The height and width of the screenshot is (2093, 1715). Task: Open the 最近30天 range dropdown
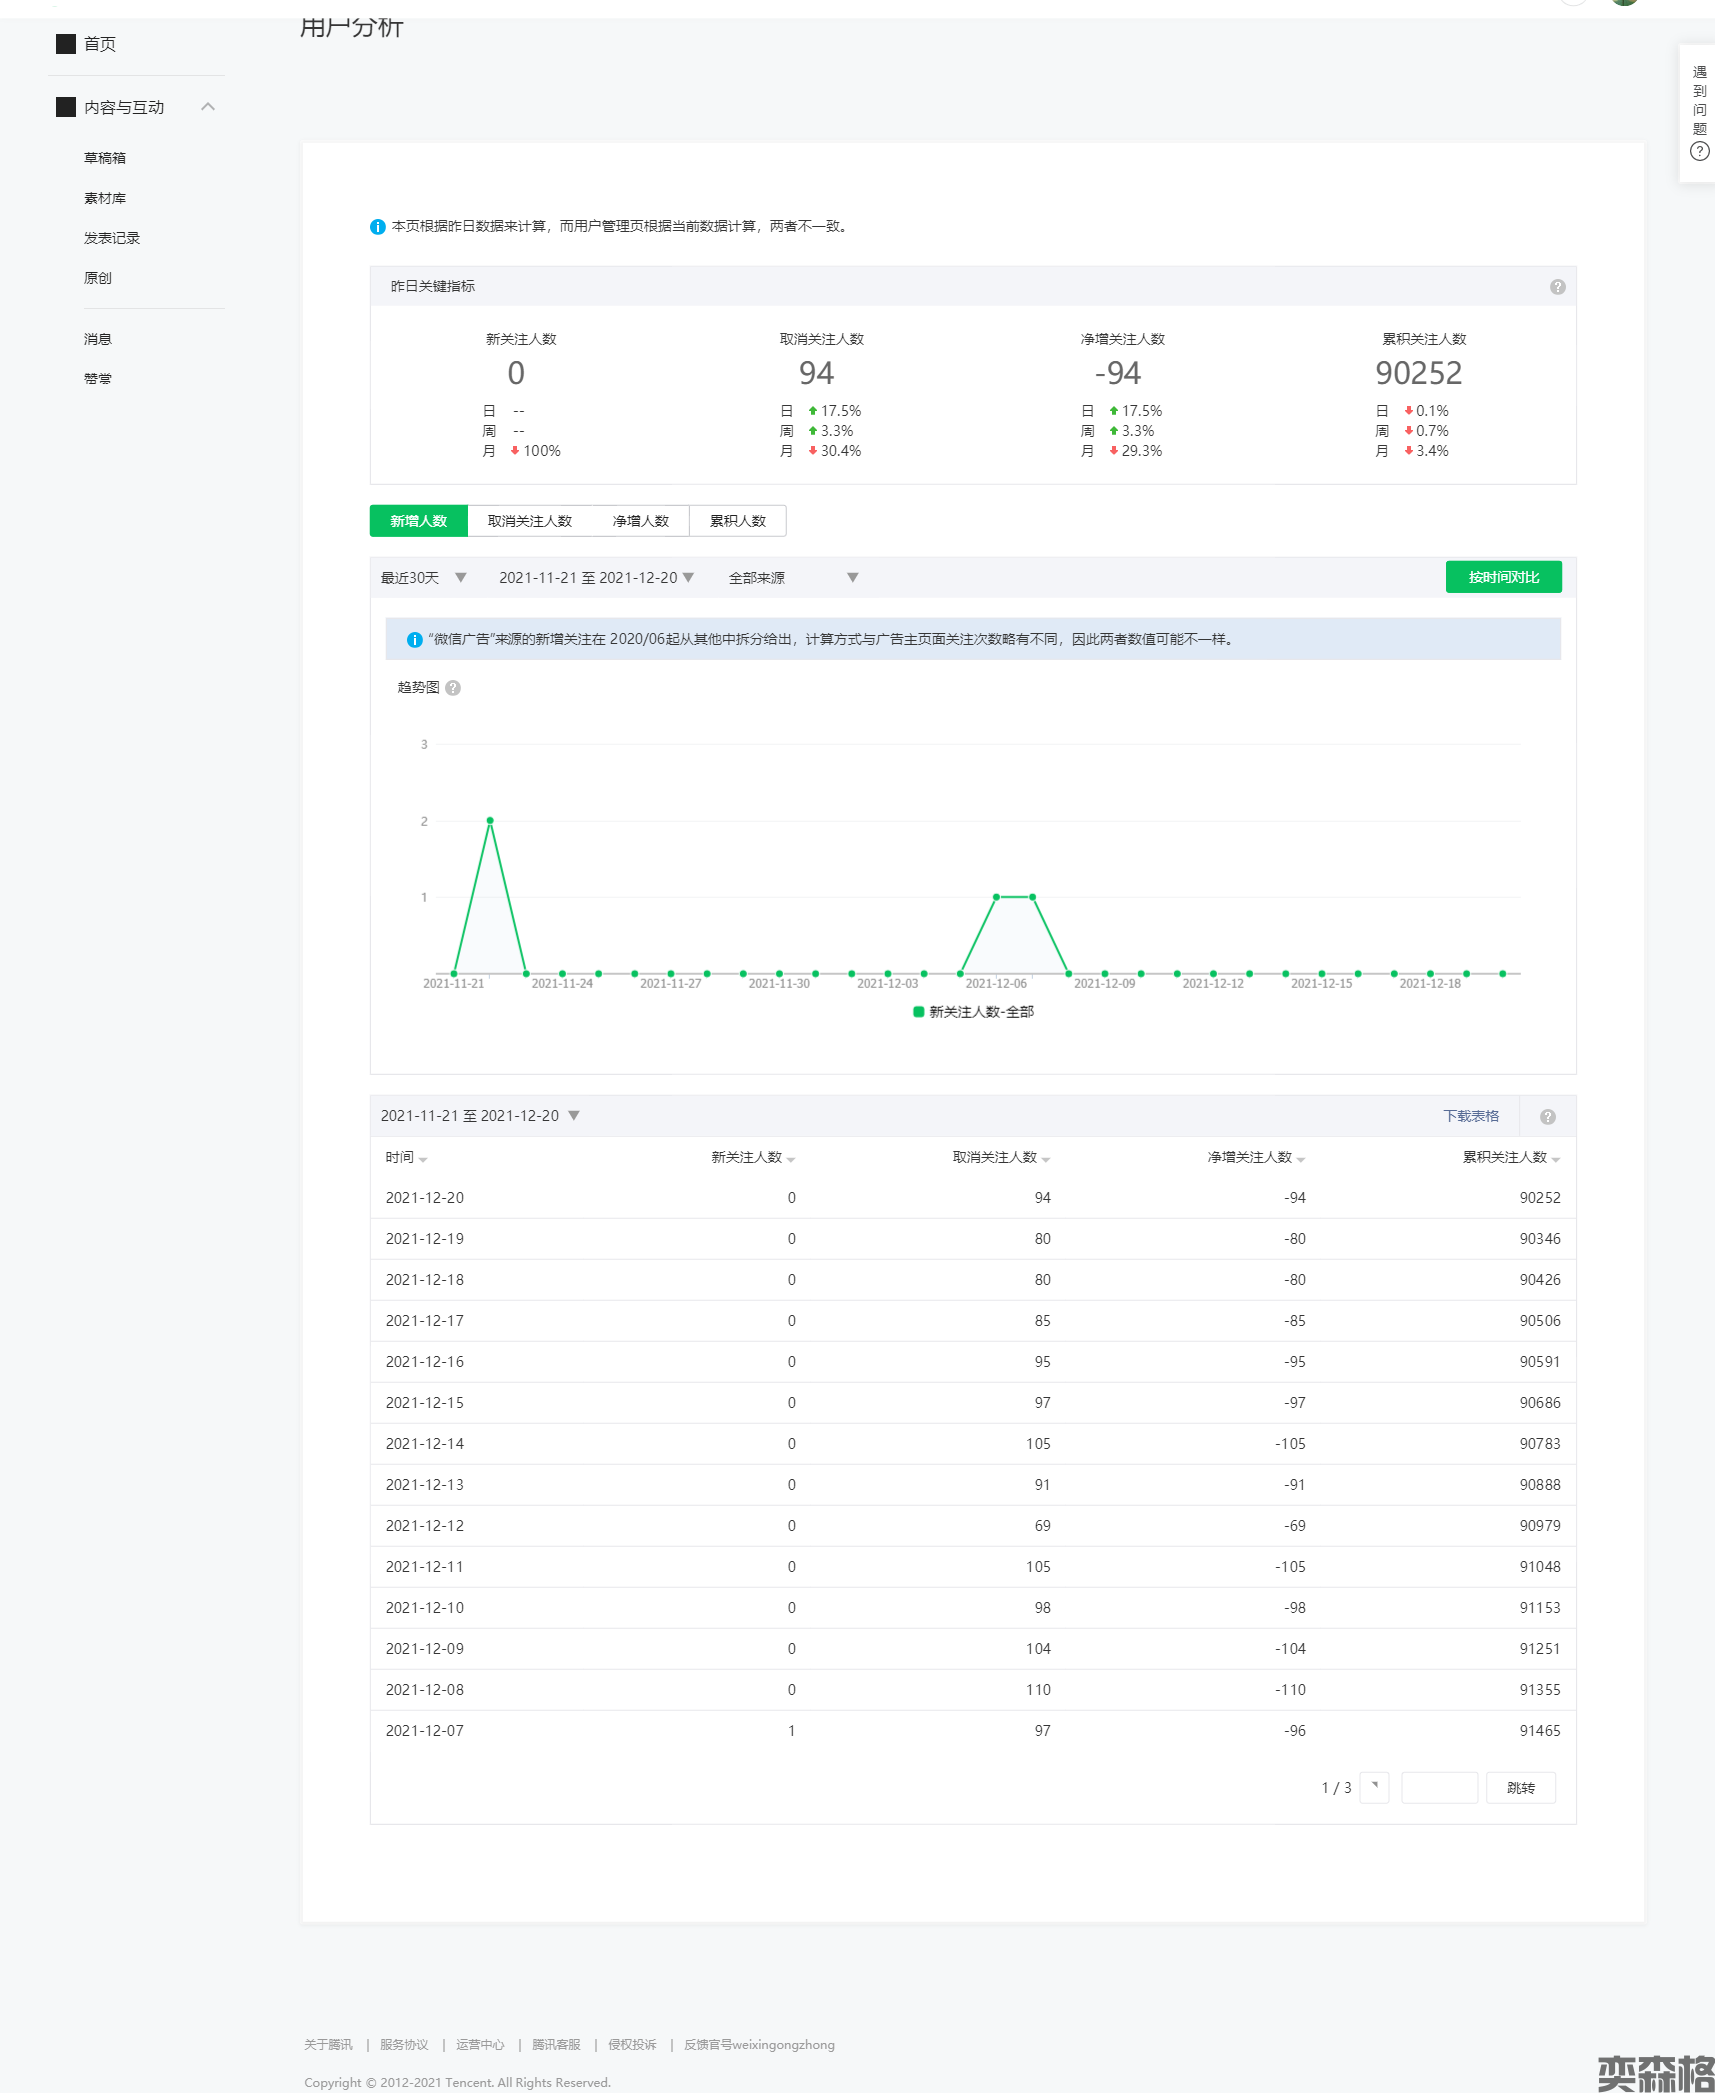[x=423, y=578]
